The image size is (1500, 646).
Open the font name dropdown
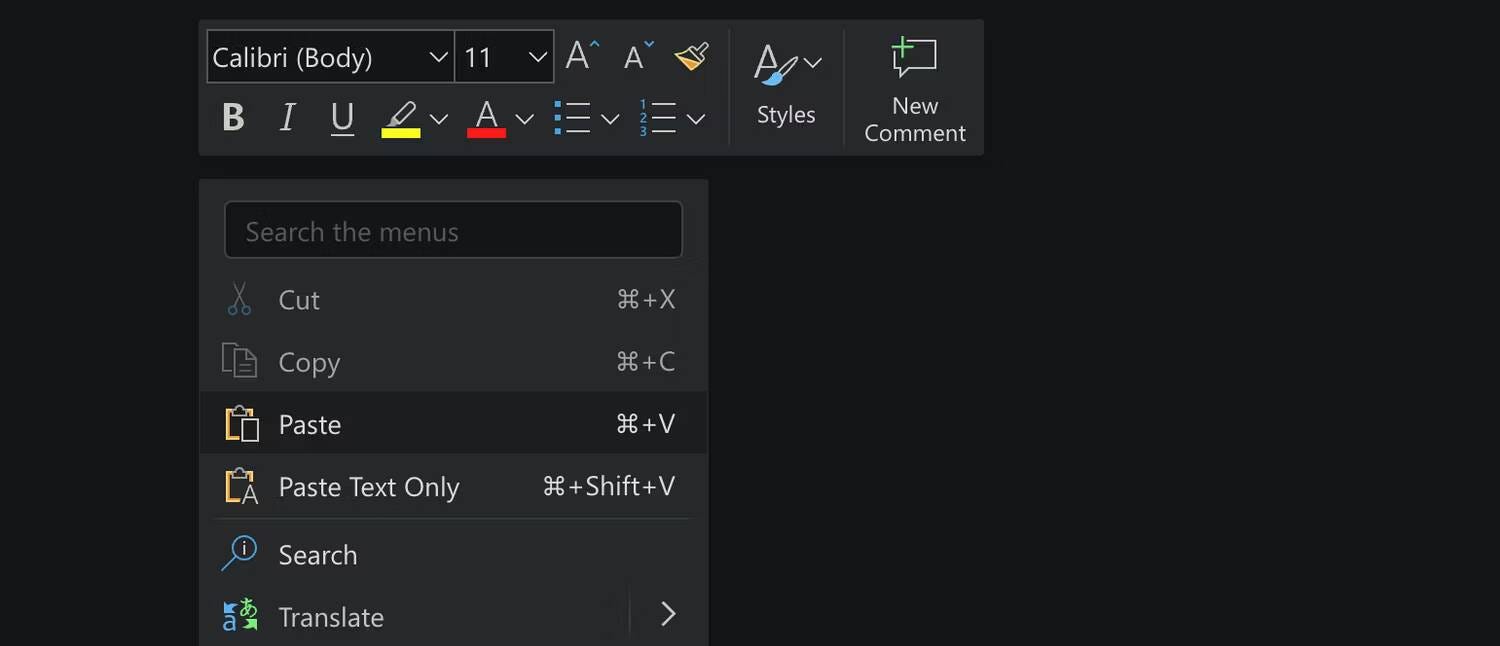click(438, 56)
